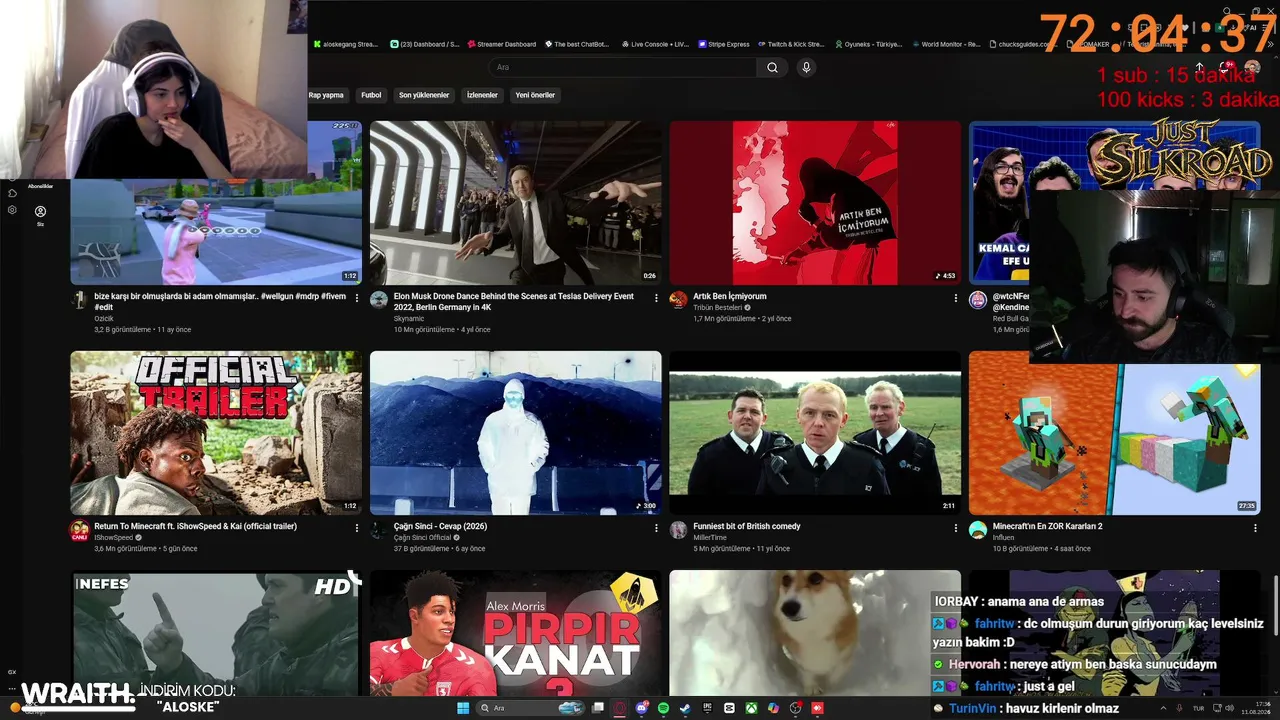This screenshot has height=720, width=1280.
Task: Open the Çağrı Sinci Official channel avatar
Action: 378,529
